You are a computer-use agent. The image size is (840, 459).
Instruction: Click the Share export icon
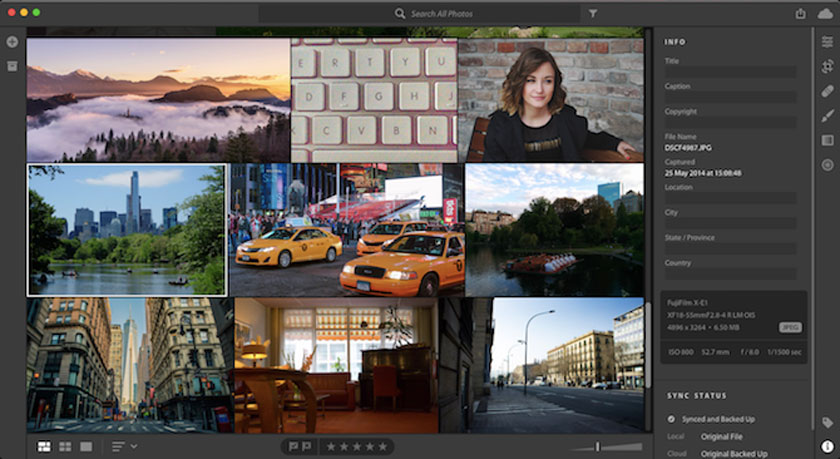[x=800, y=13]
